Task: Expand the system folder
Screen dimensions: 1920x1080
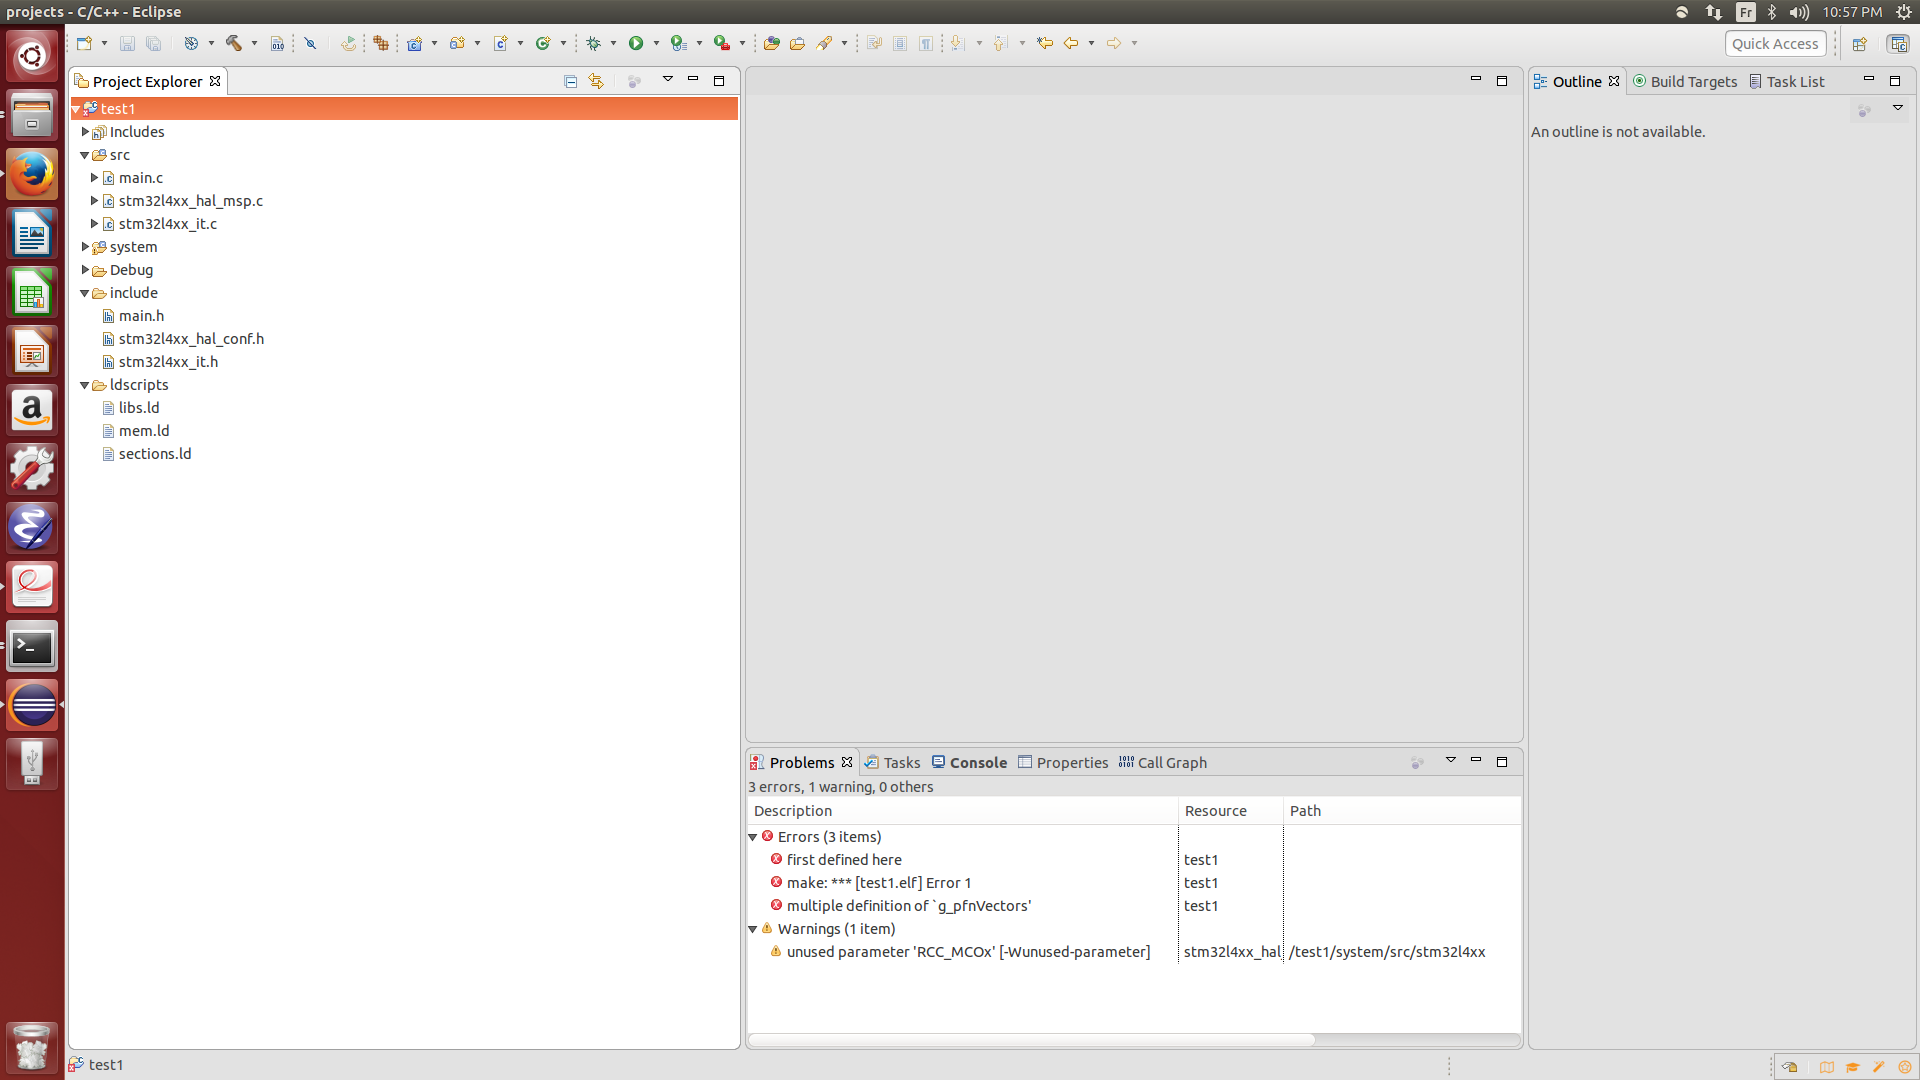Action: (85, 247)
